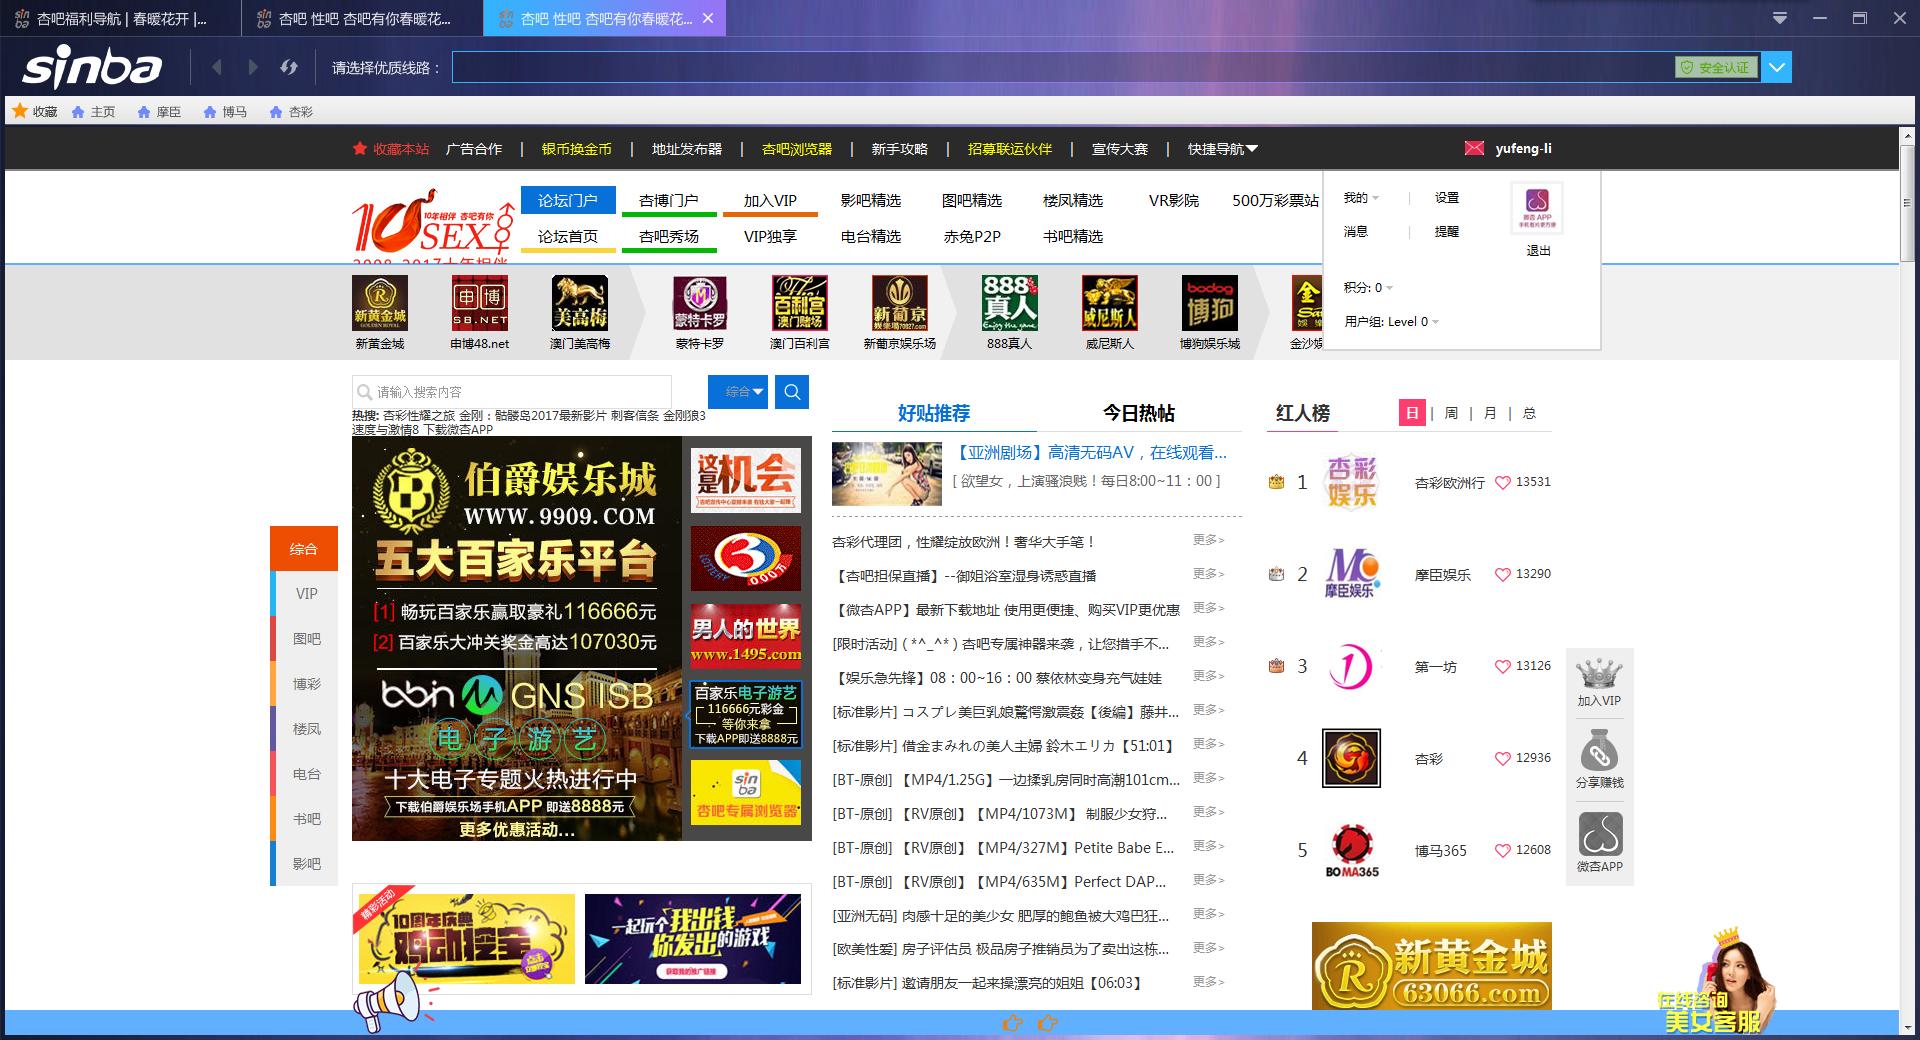Toggle ranking to 总 (total)
Screen dimensions: 1920x1040
(x=1529, y=413)
